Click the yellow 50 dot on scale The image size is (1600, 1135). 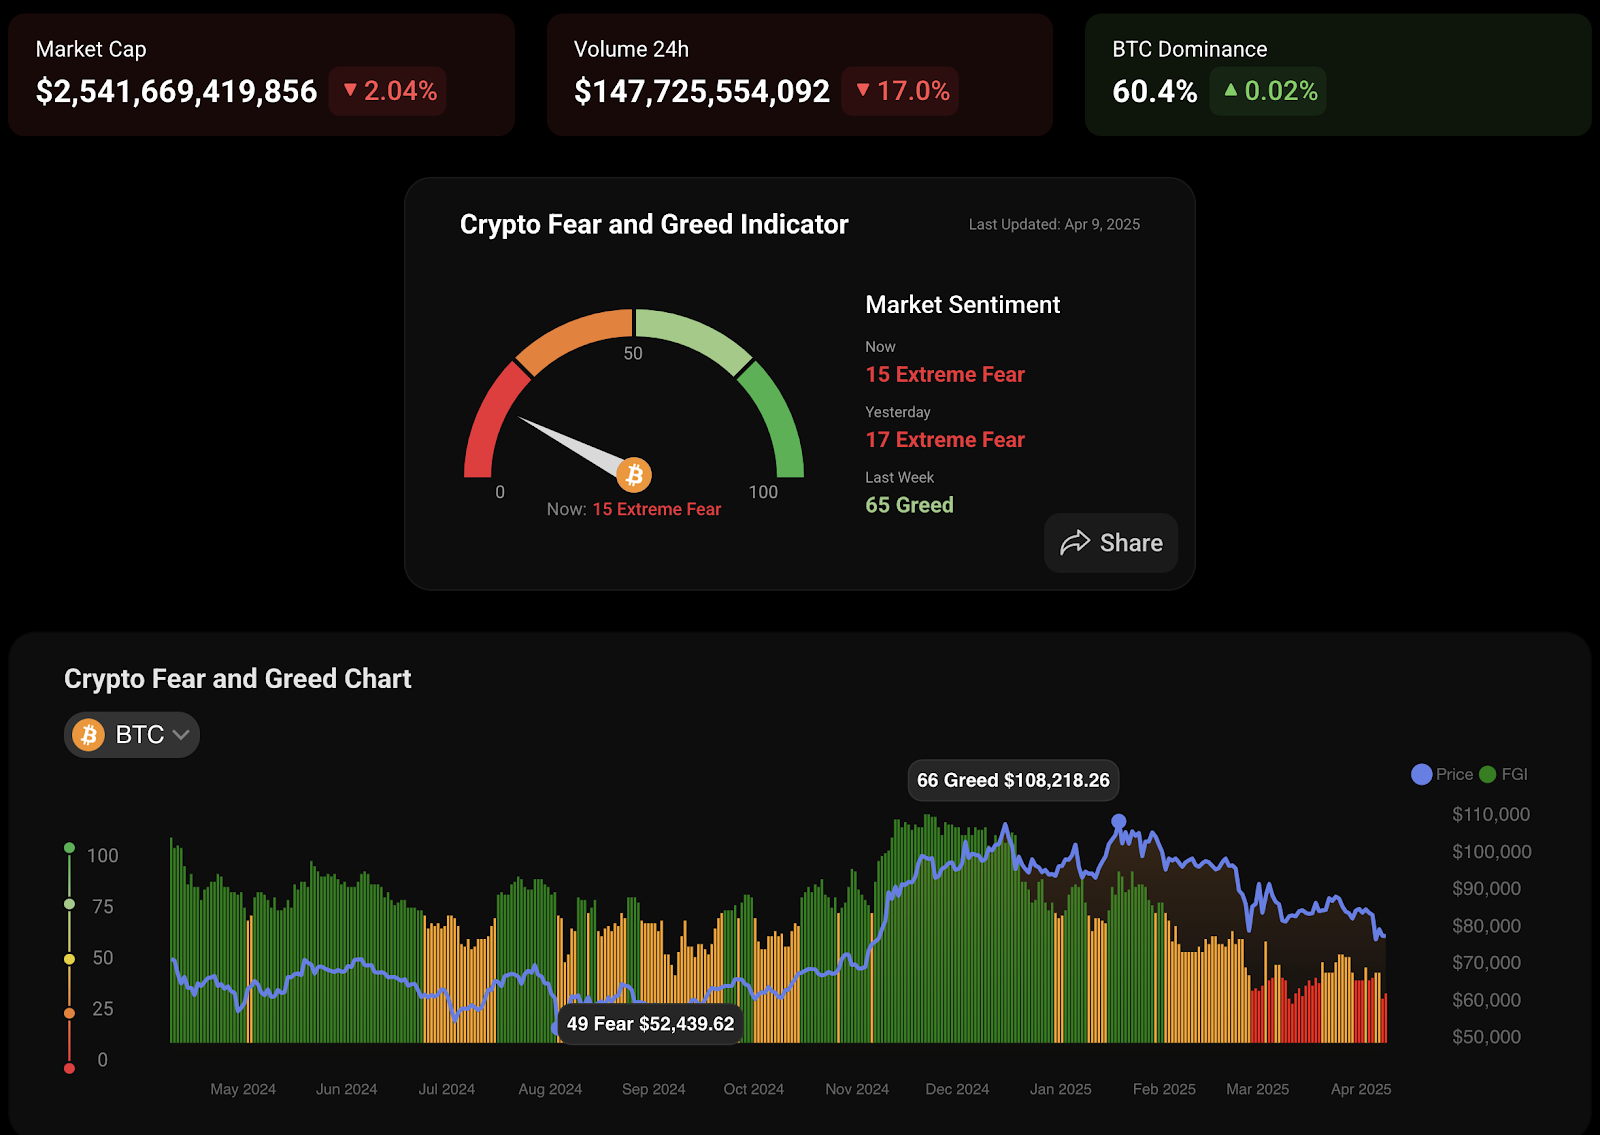[69, 959]
